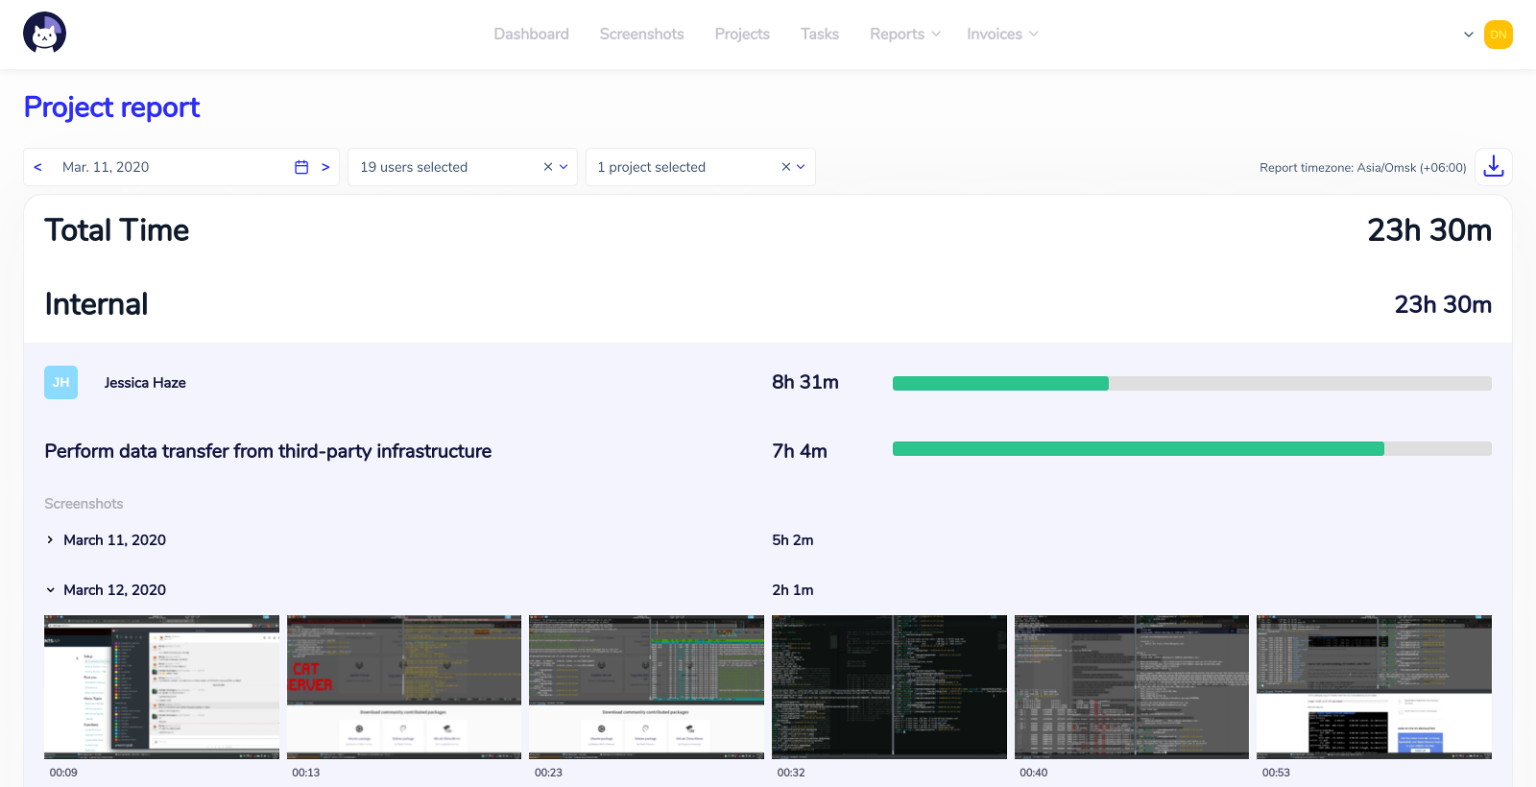This screenshot has width=1536, height=787.
Task: Open the Reports menu
Action: [904, 34]
